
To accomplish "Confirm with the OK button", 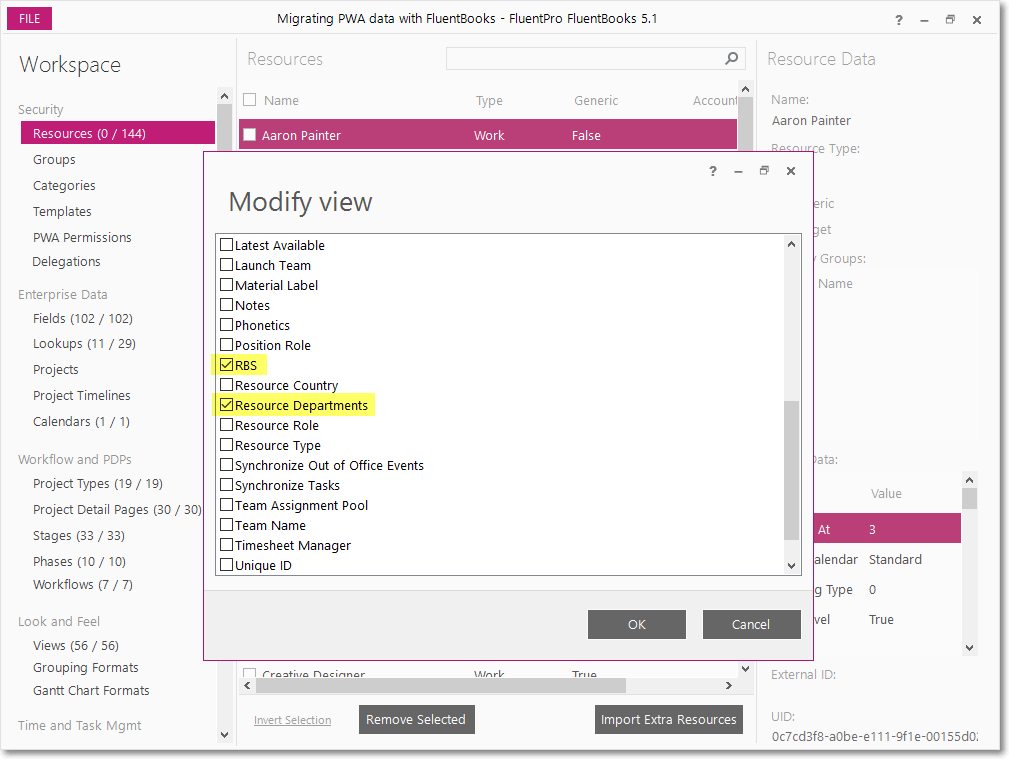I will pyautogui.click(x=636, y=624).
